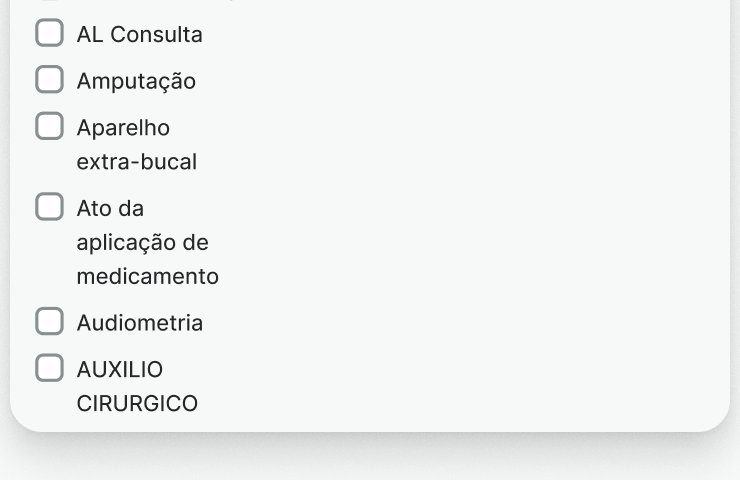
Task: Click the word "Ato" in the list
Action: pyautogui.click(x=91, y=209)
